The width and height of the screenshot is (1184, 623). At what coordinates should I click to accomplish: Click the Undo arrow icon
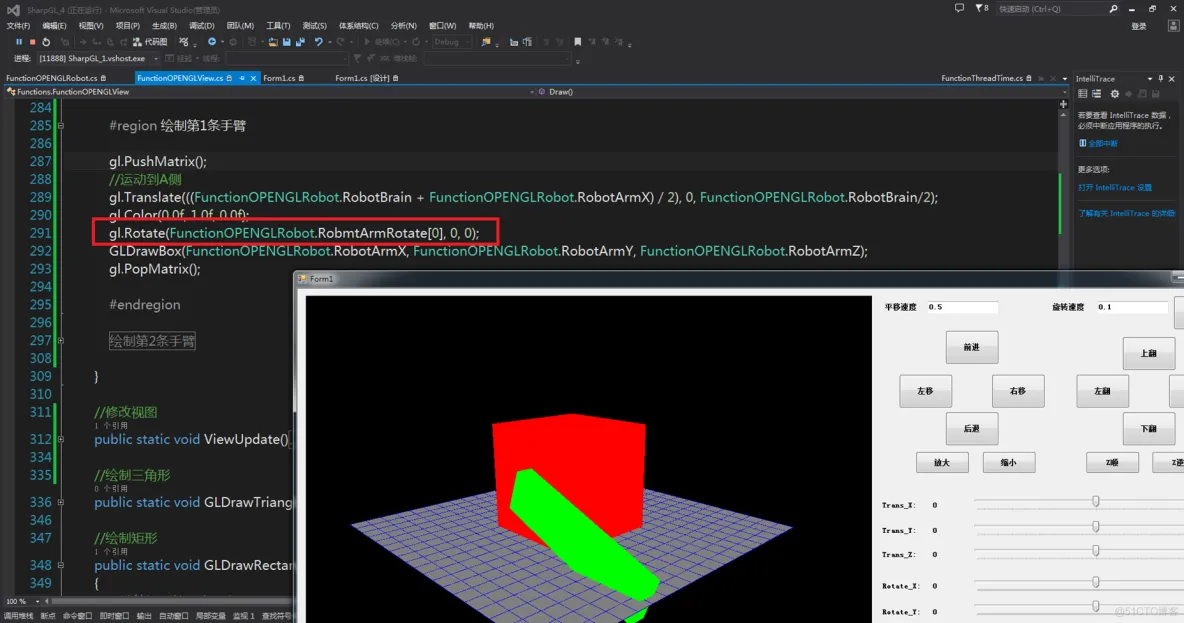pos(319,42)
